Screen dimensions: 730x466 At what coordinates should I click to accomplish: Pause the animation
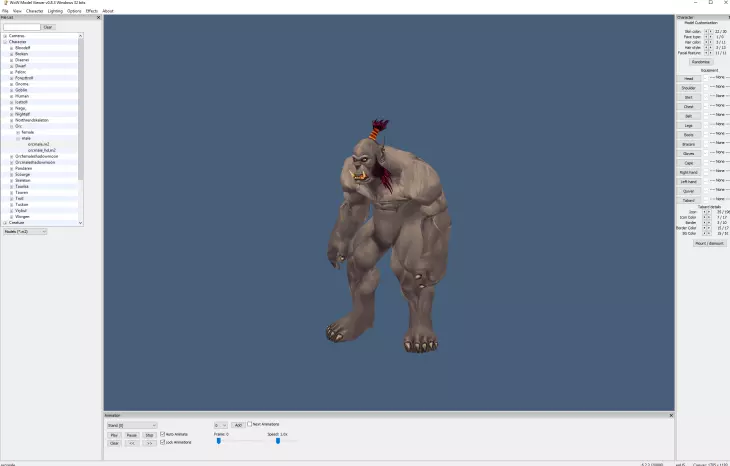pyautogui.click(x=132, y=435)
